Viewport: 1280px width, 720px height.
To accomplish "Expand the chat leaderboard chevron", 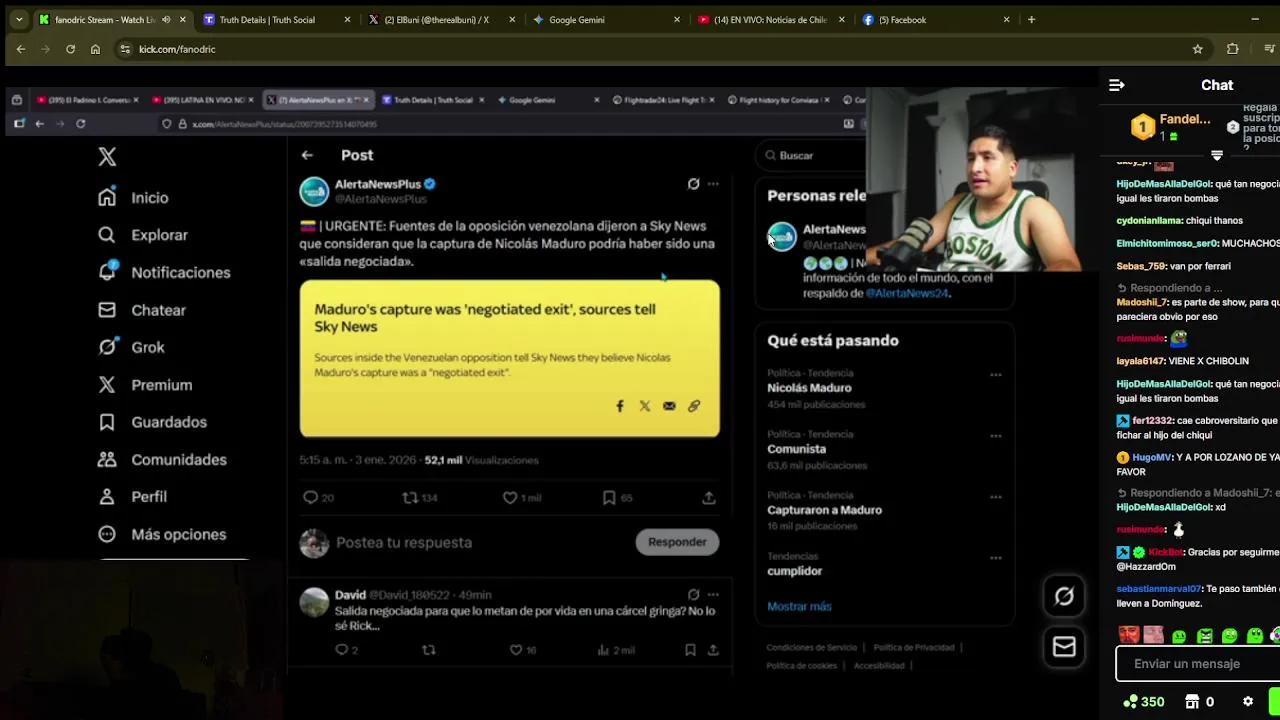I will click(x=1217, y=155).
